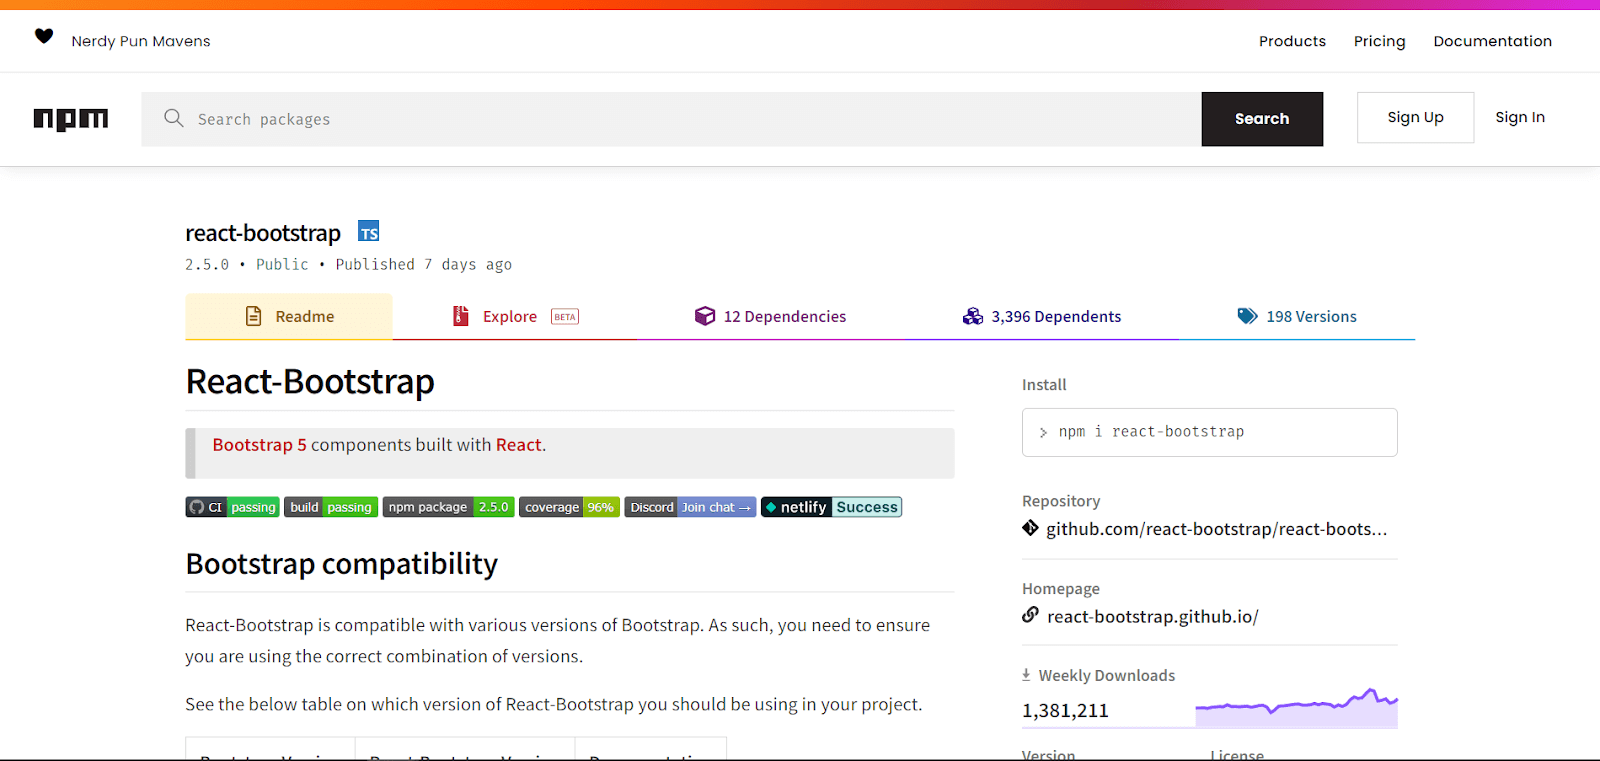Click the weekly downloads arrow icon
The image size is (1600, 761).
(1026, 675)
